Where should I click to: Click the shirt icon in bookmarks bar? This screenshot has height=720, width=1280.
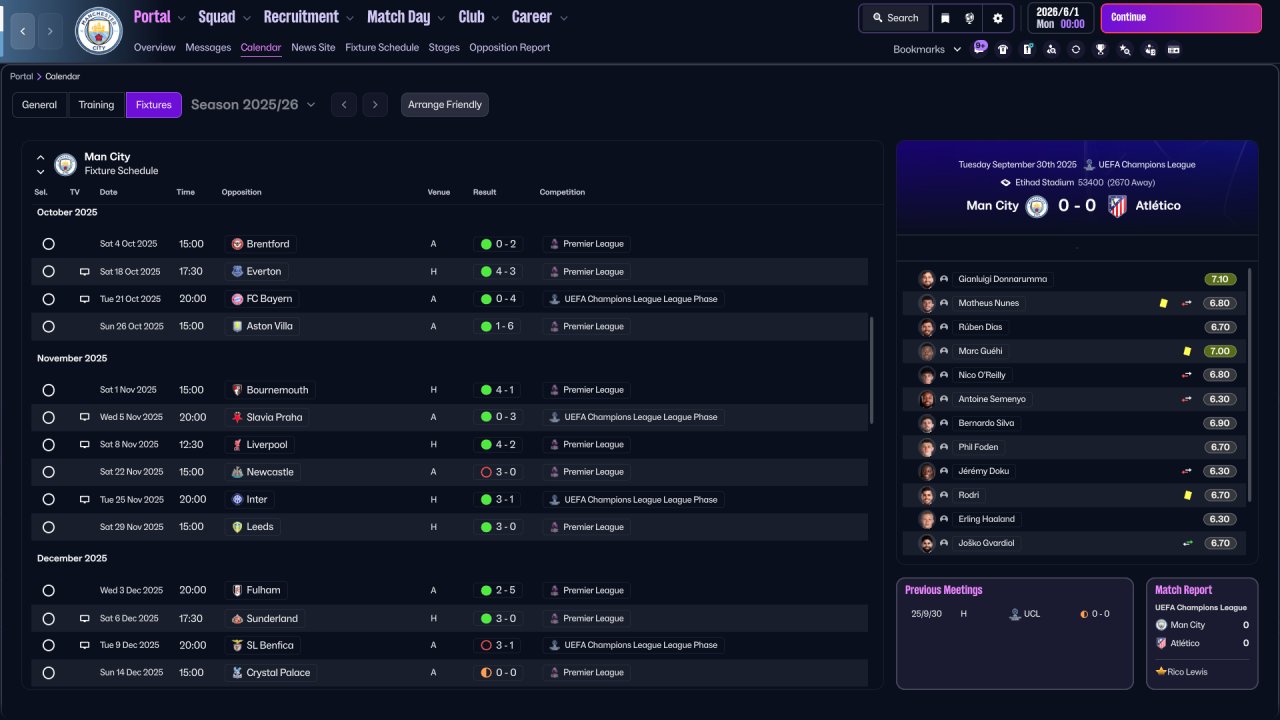click(1003, 49)
